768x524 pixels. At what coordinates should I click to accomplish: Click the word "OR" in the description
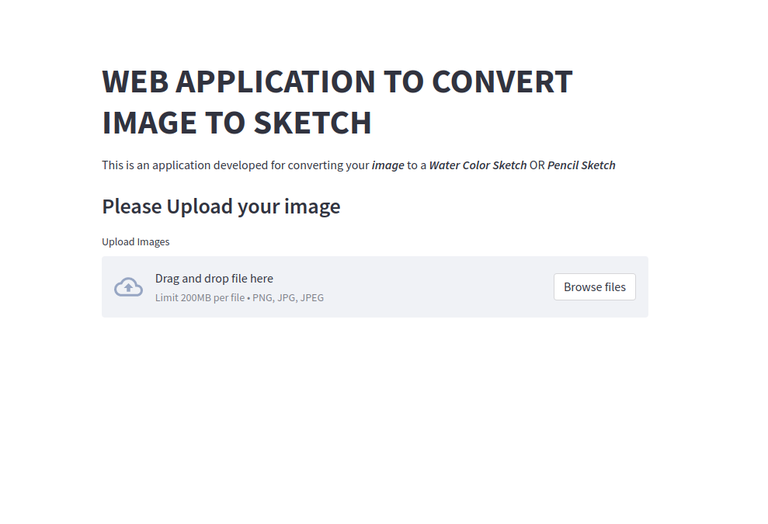537,166
